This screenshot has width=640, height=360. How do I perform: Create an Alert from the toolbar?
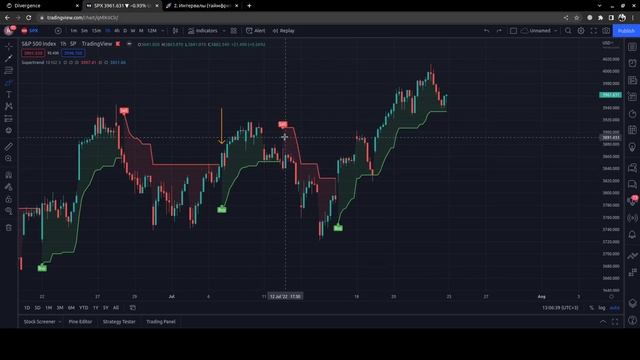[256, 31]
